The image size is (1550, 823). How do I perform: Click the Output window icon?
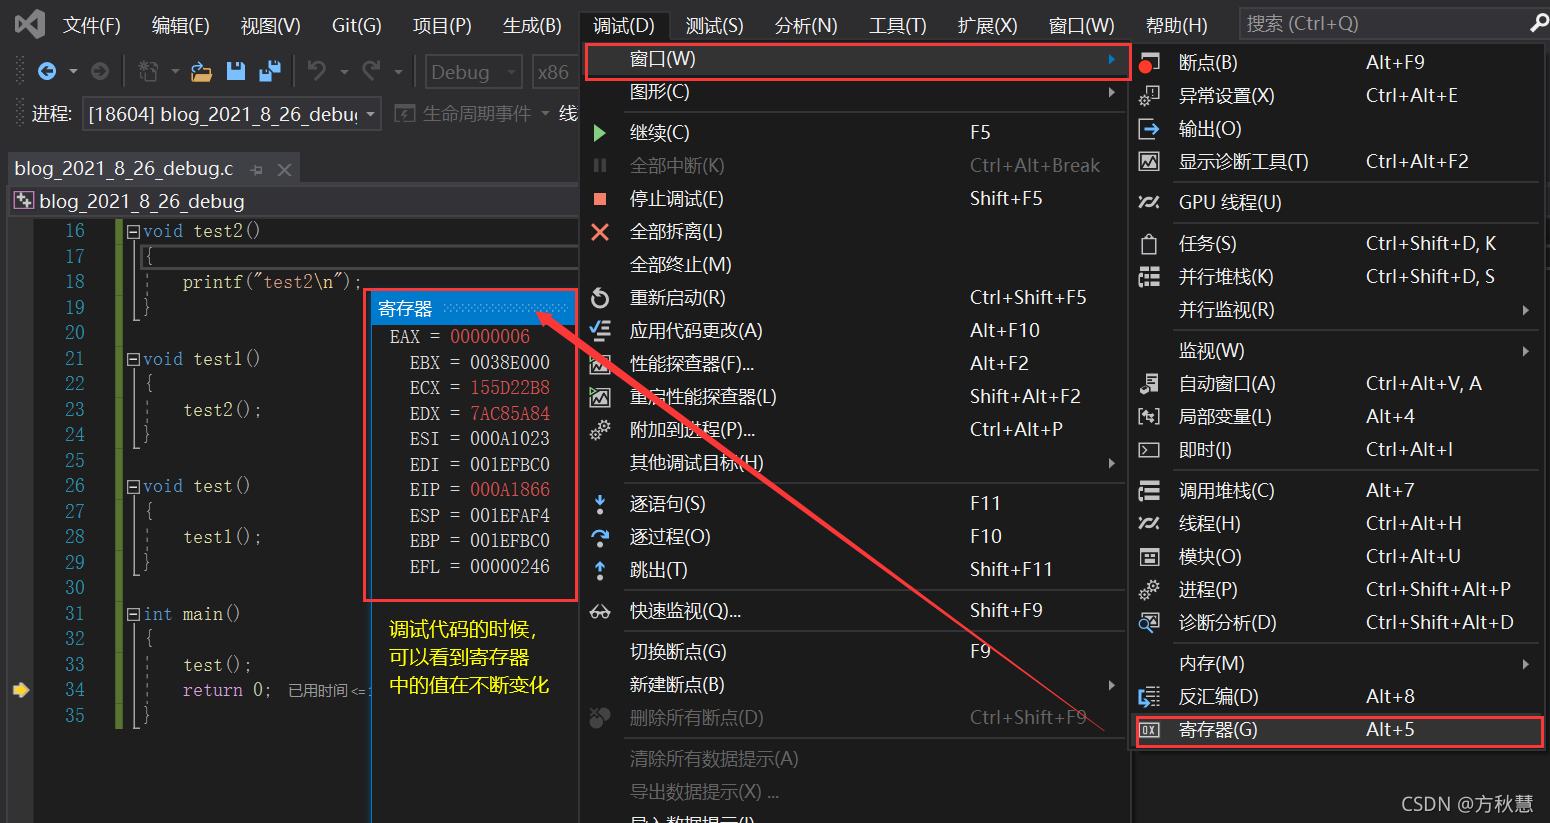pyautogui.click(x=1149, y=129)
